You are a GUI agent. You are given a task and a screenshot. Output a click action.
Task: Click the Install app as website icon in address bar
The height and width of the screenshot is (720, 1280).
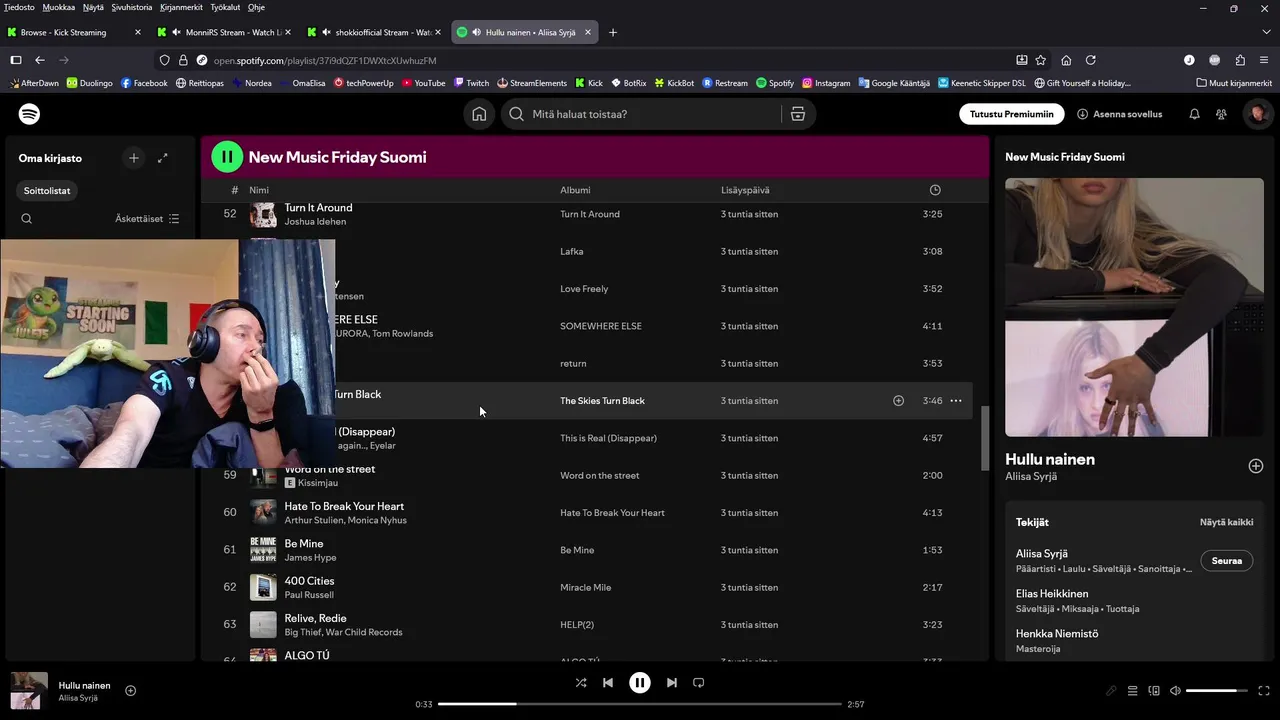click(1021, 60)
